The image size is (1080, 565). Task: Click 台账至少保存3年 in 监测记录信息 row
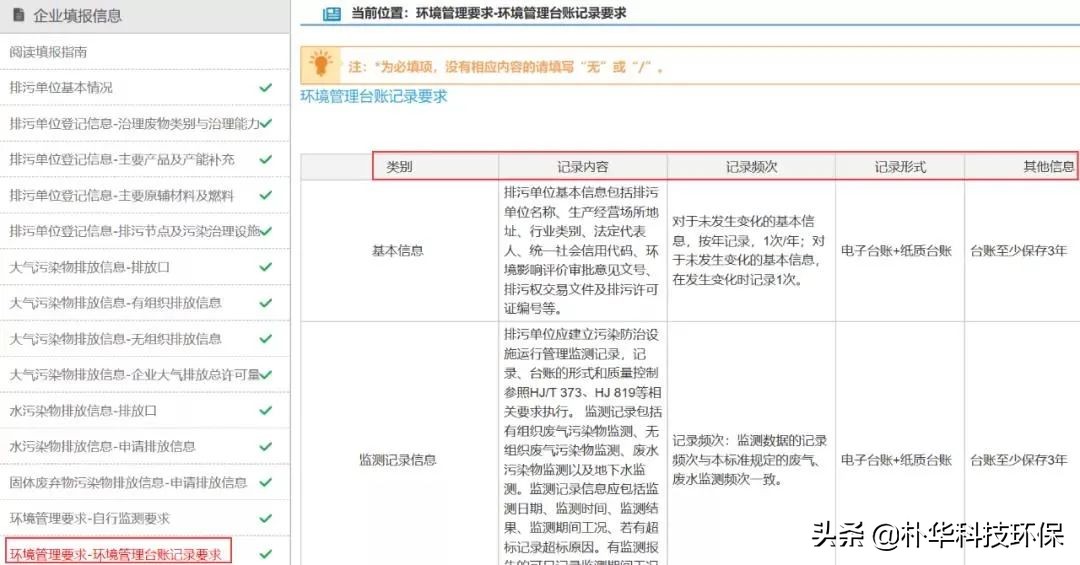tap(1018, 460)
